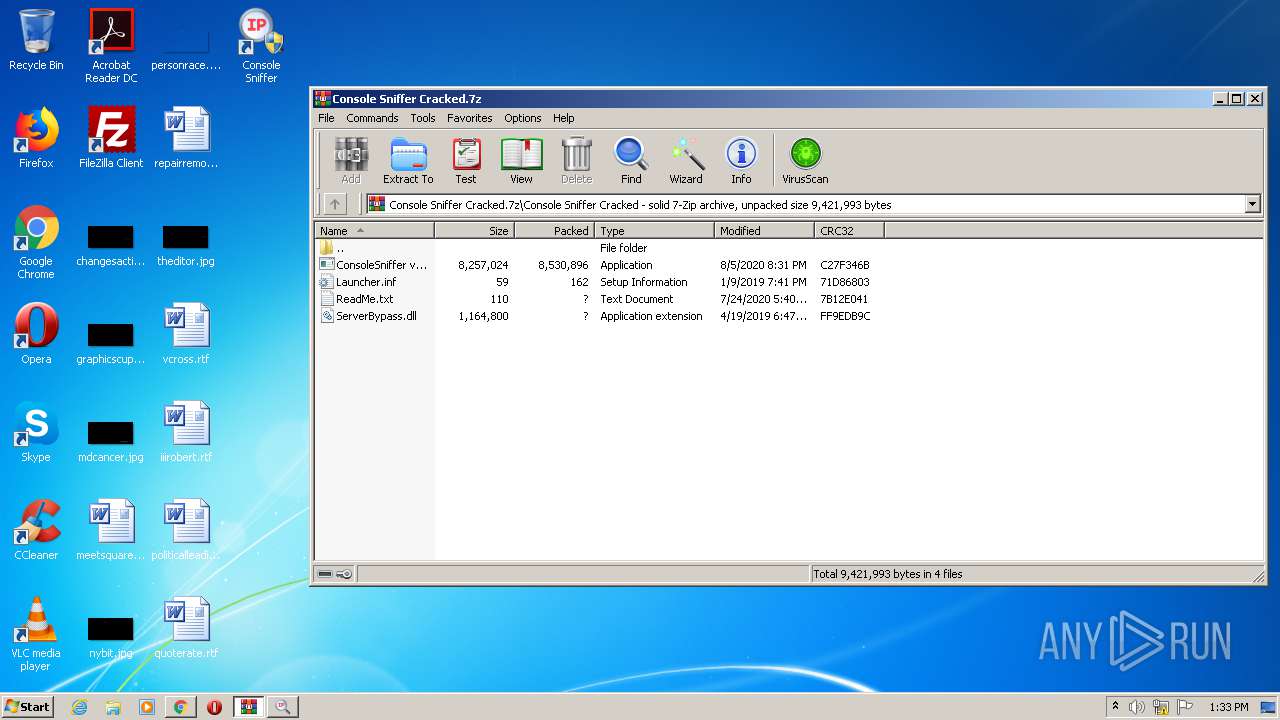Click the Start button

pyautogui.click(x=27, y=706)
